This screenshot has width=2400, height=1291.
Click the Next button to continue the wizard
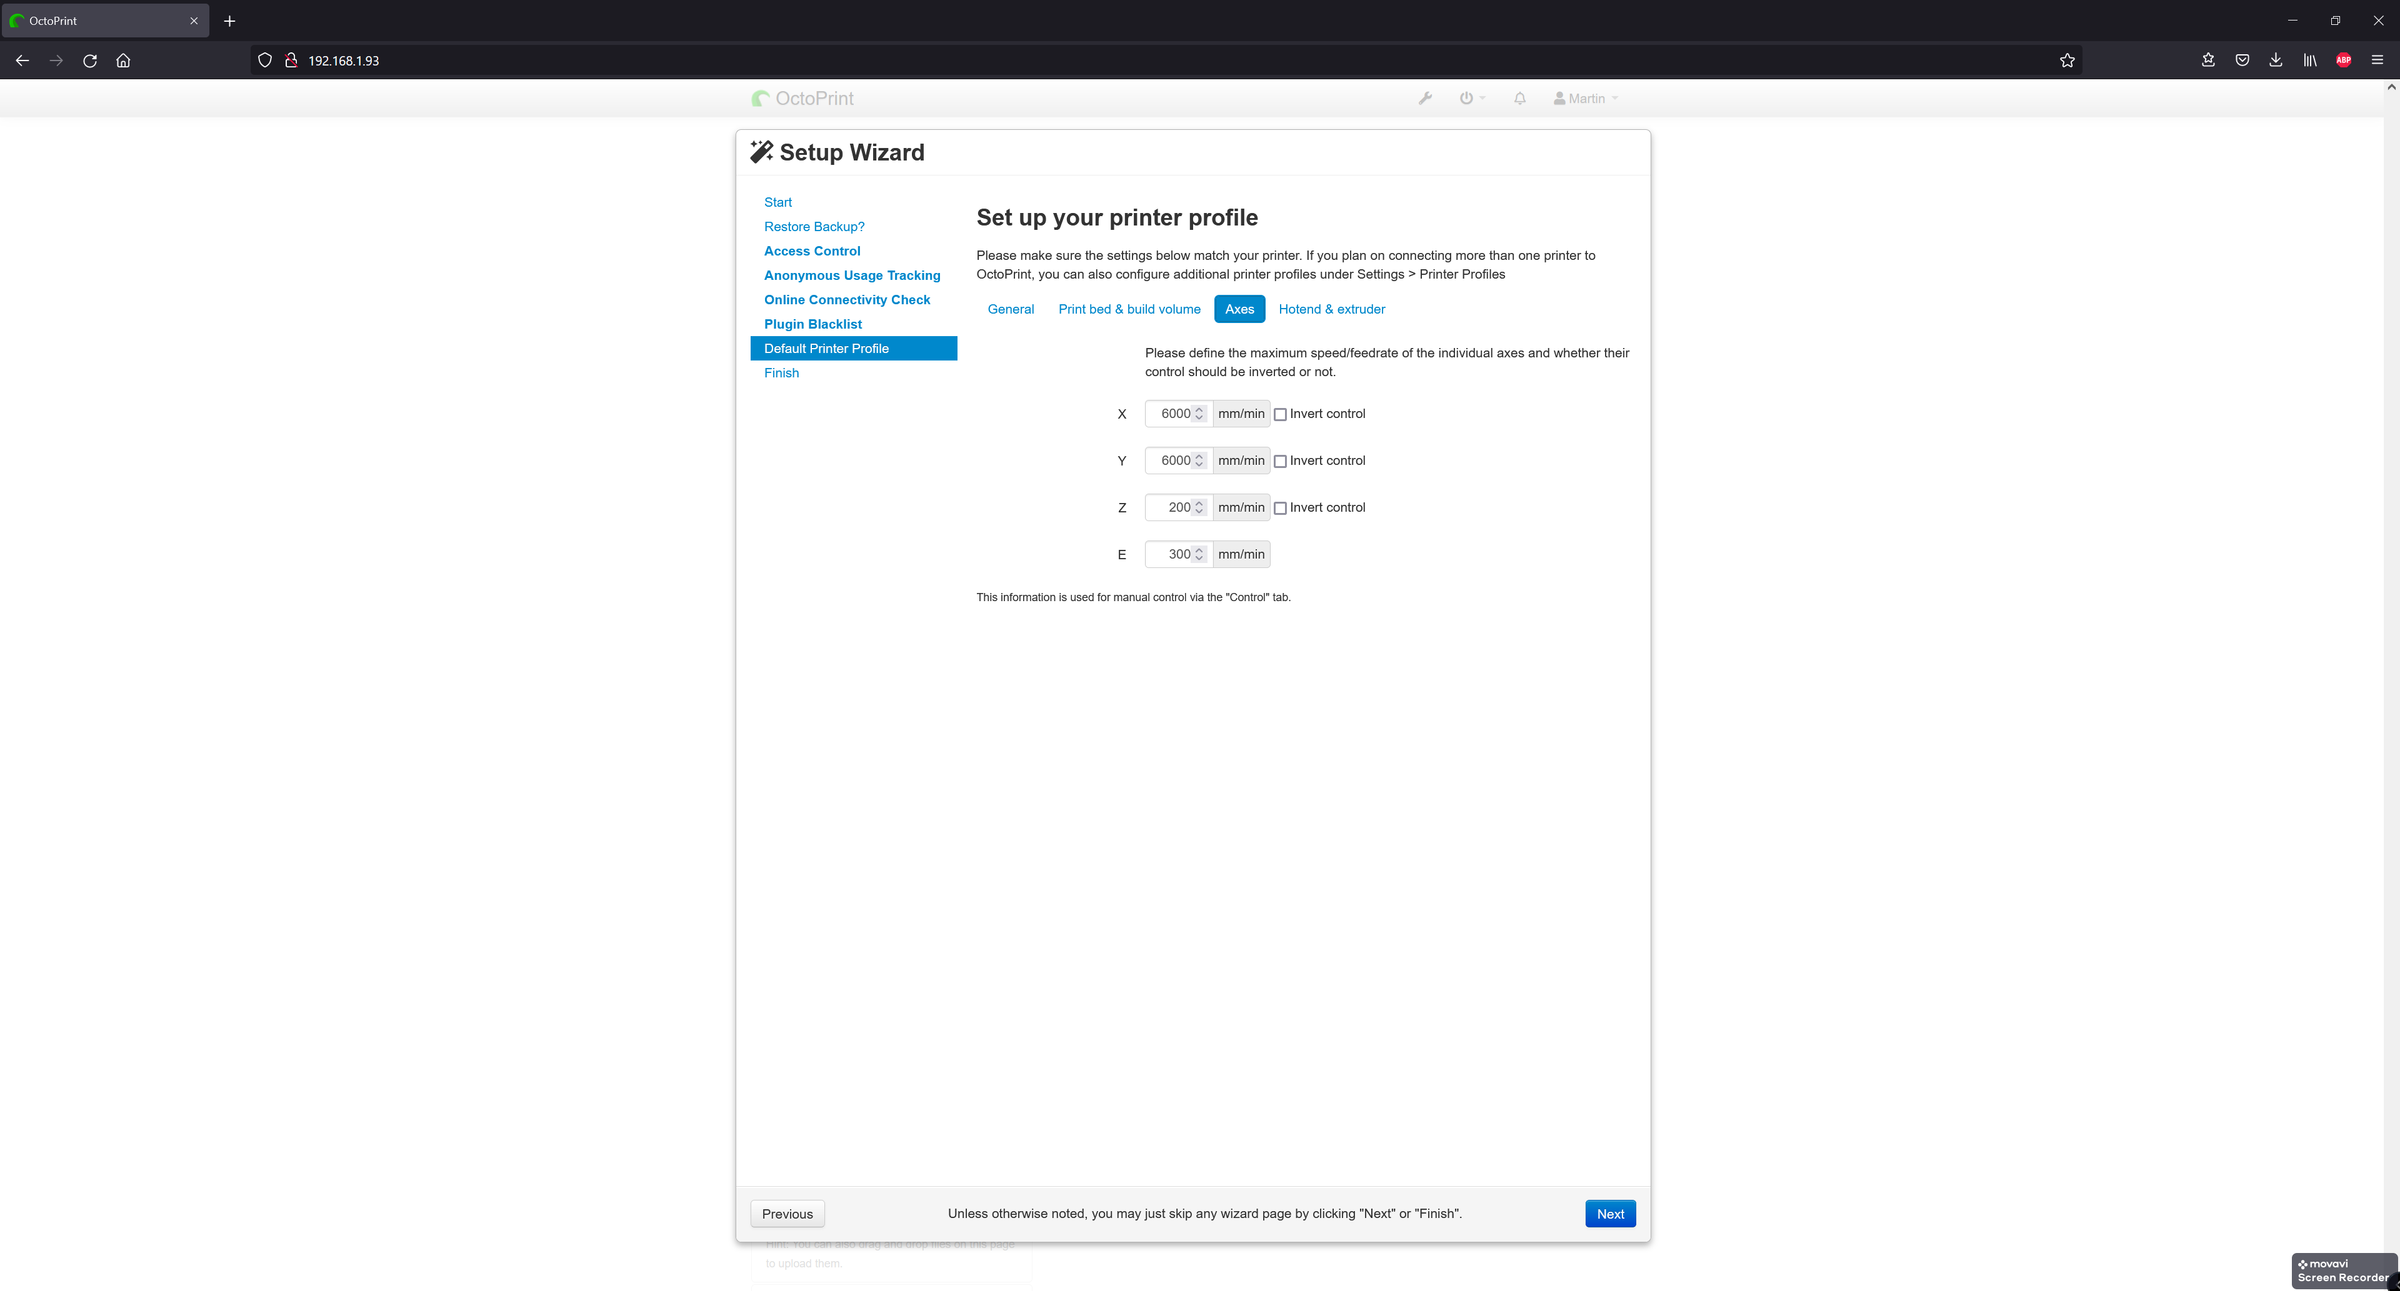(1609, 1213)
